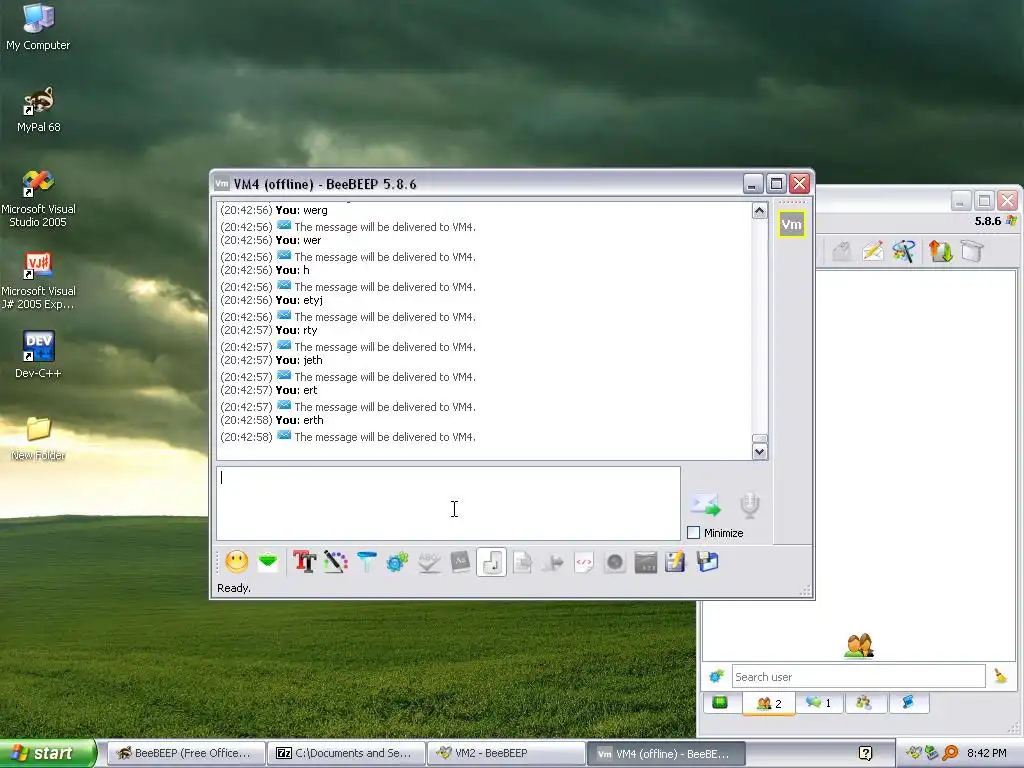1024x768 pixels.
Task: Open chat settings with blue gears icon
Action: pos(397,562)
